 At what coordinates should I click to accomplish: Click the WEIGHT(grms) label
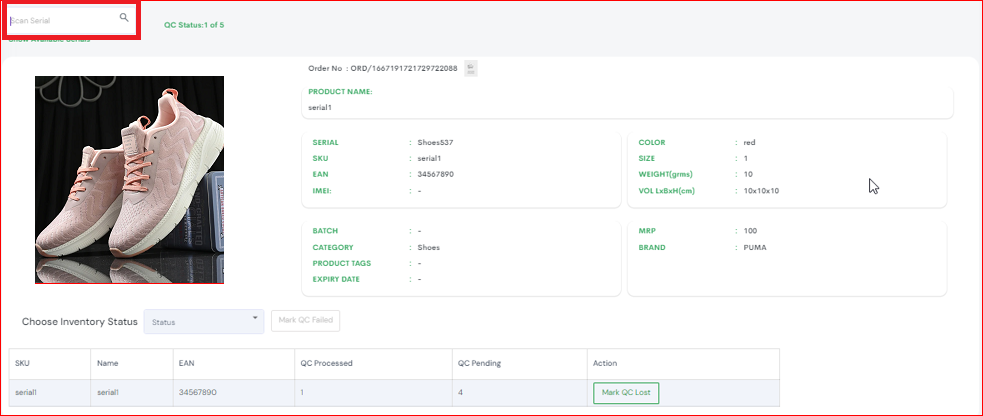(x=665, y=174)
